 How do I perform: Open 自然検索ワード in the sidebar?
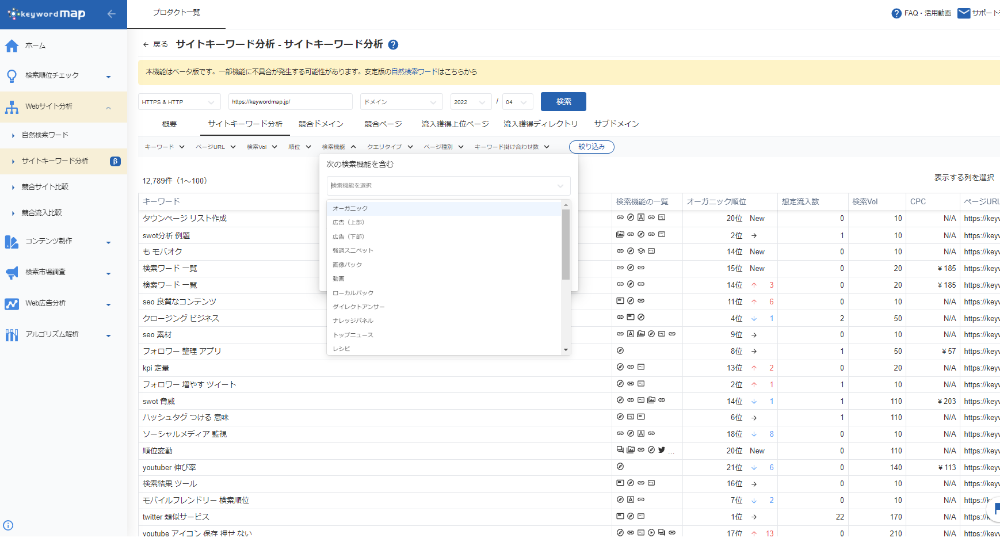coord(45,135)
